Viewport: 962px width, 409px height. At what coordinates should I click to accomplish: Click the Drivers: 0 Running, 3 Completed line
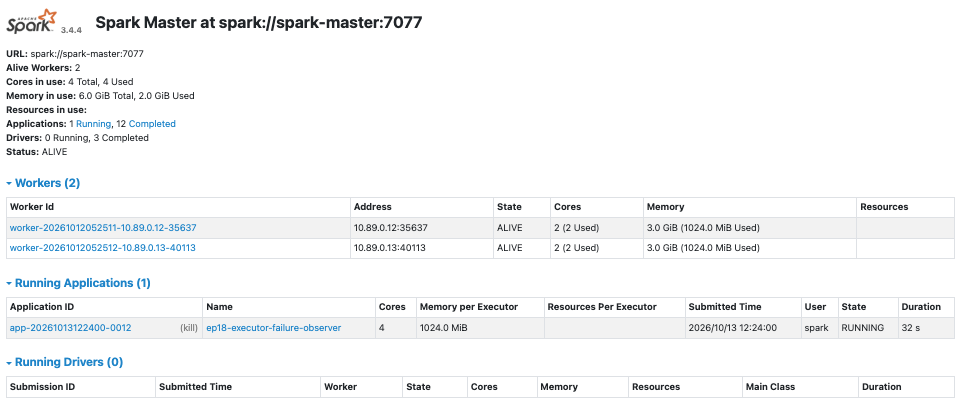(77, 138)
